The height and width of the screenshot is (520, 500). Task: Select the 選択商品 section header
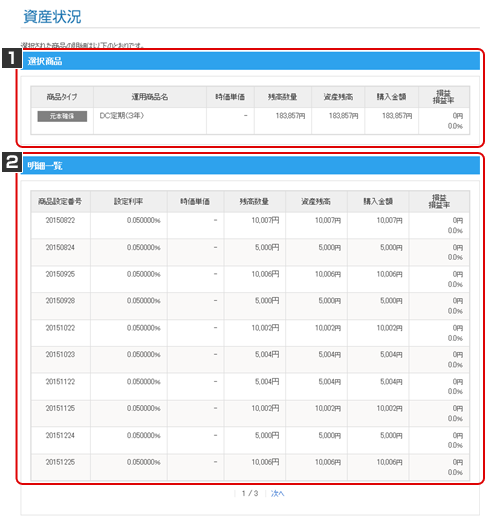pos(250,61)
